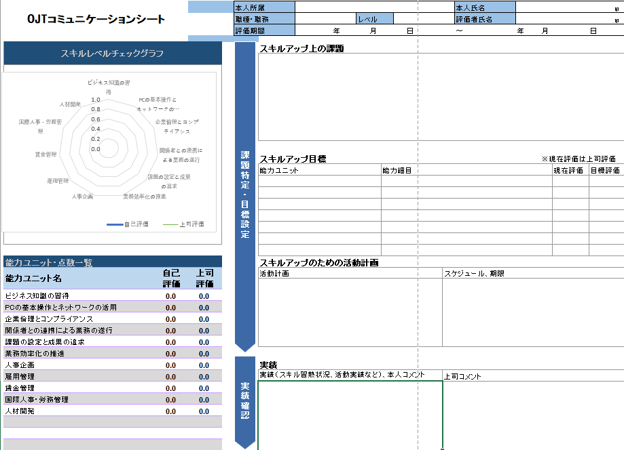Image resolution: width=624 pixels, height=450 pixels.
Task: Select the 能力ユニット・点数一覧 section header
Action: point(113,262)
